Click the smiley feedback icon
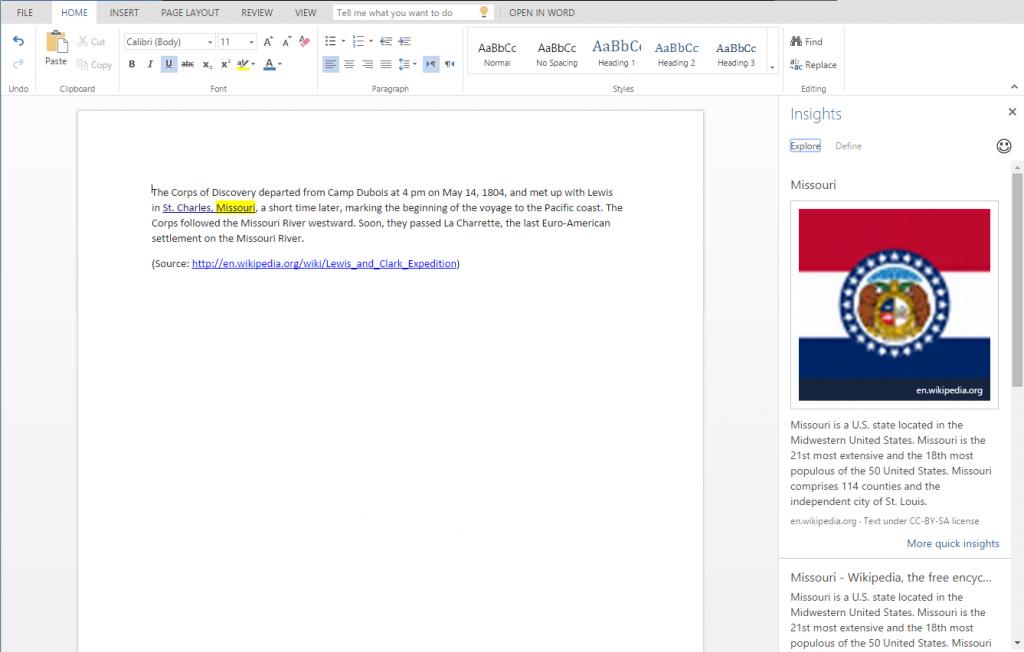The image size is (1024, 652). coord(1004,146)
